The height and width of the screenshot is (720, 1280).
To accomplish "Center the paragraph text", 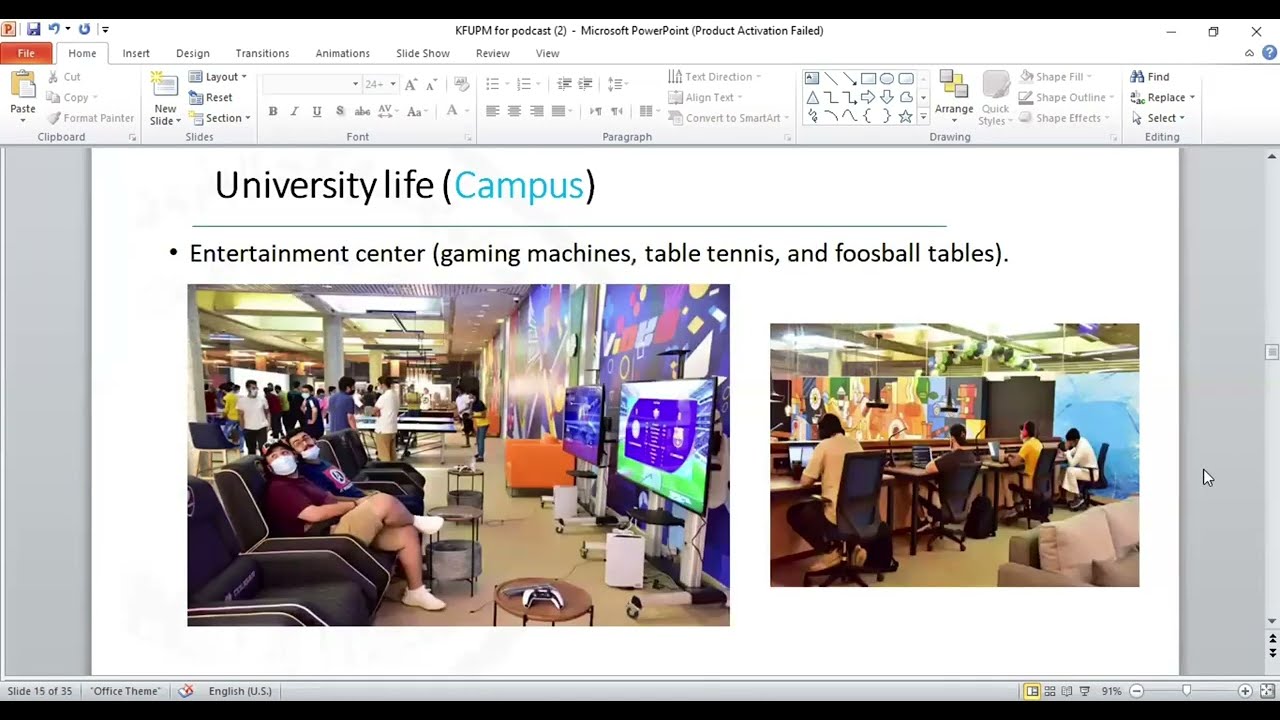I will pyautogui.click(x=515, y=111).
